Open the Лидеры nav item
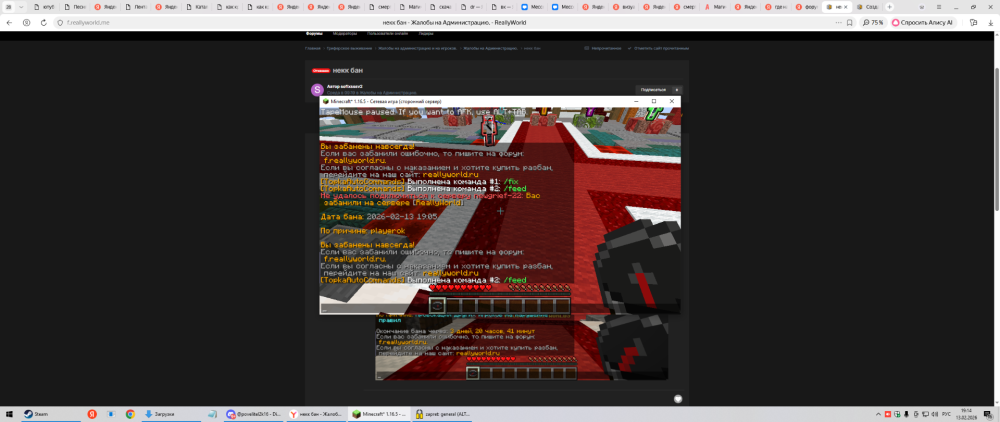Viewport: 1000px width, 422px height. [426, 33]
